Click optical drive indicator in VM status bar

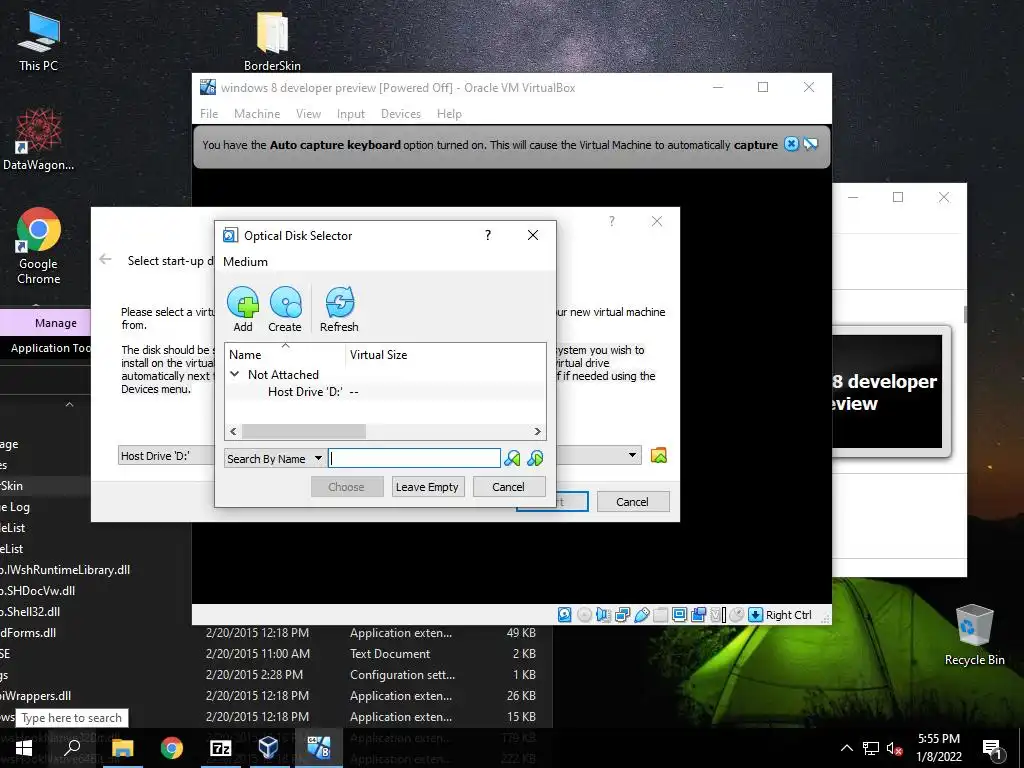pos(584,615)
